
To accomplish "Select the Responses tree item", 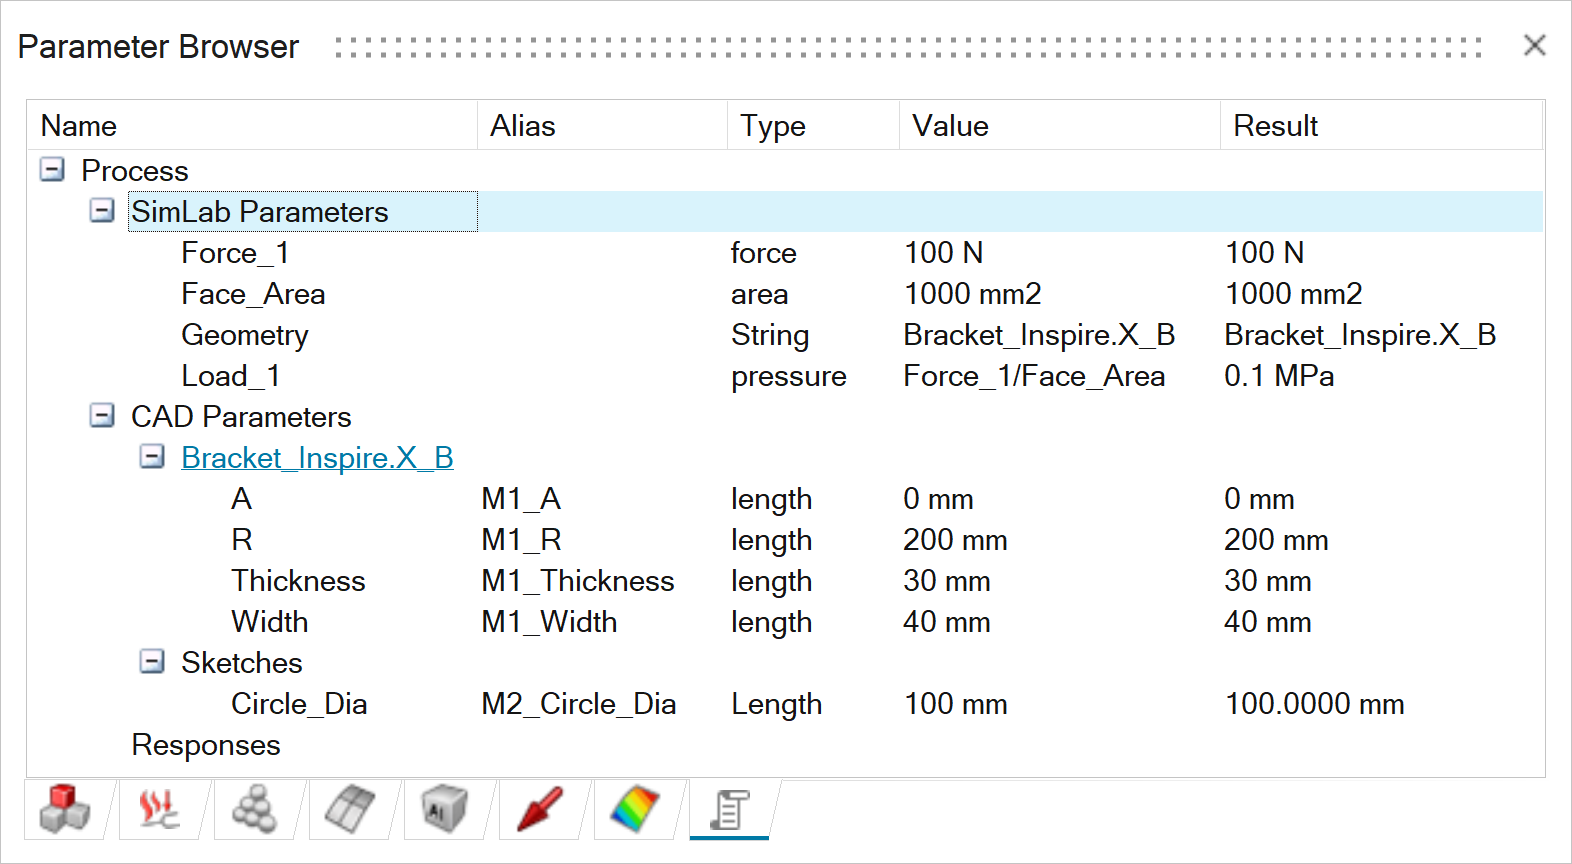I will 206,745.
